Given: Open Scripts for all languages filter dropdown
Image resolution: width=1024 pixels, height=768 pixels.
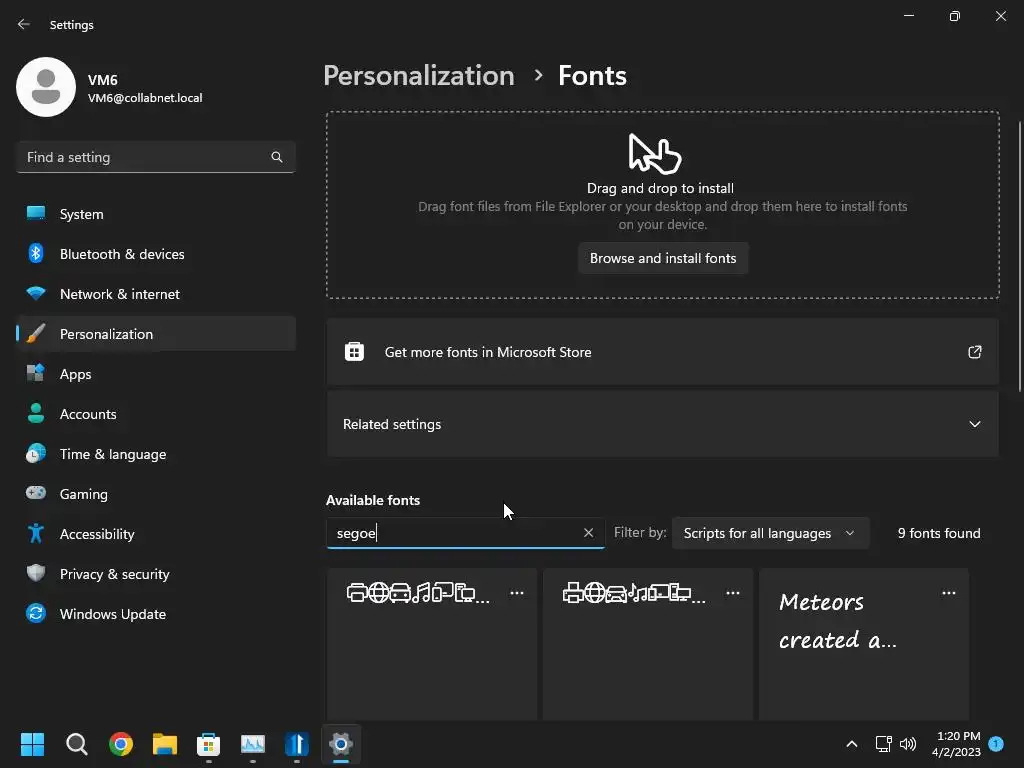Looking at the screenshot, I should [770, 534].
